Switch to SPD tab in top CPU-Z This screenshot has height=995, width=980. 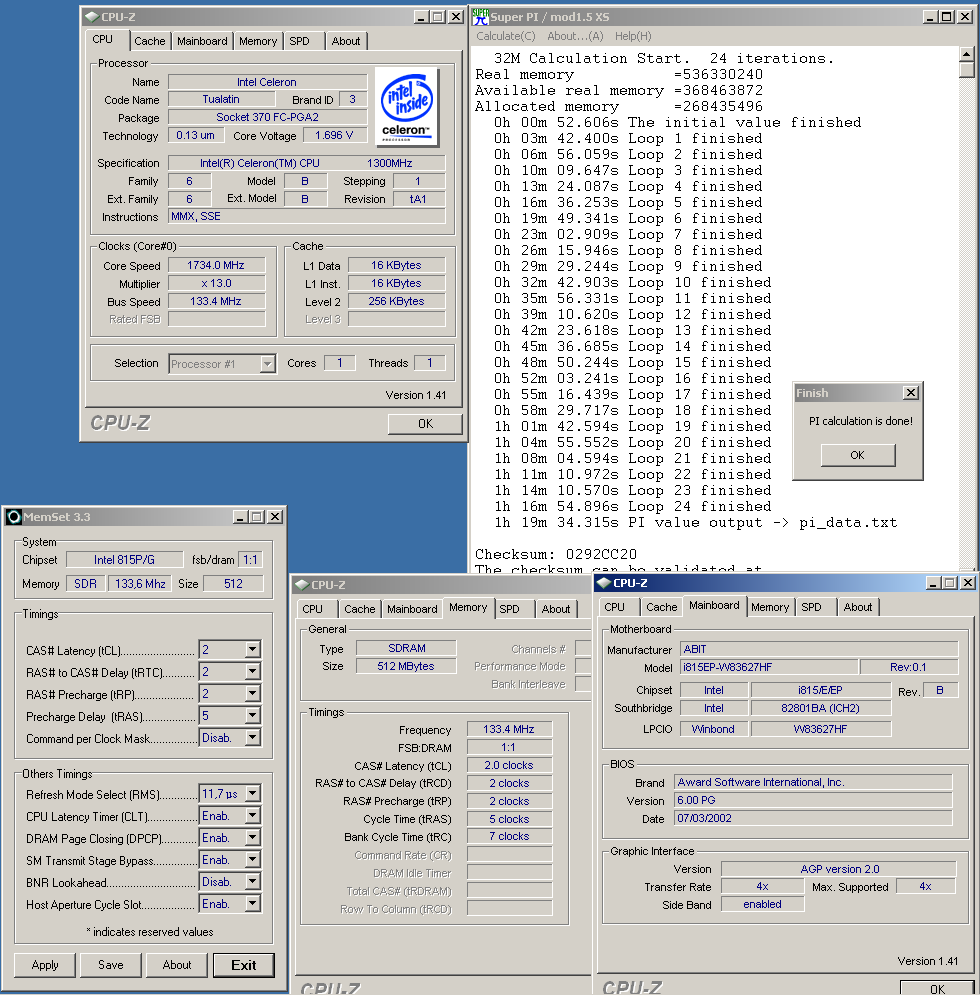point(300,41)
